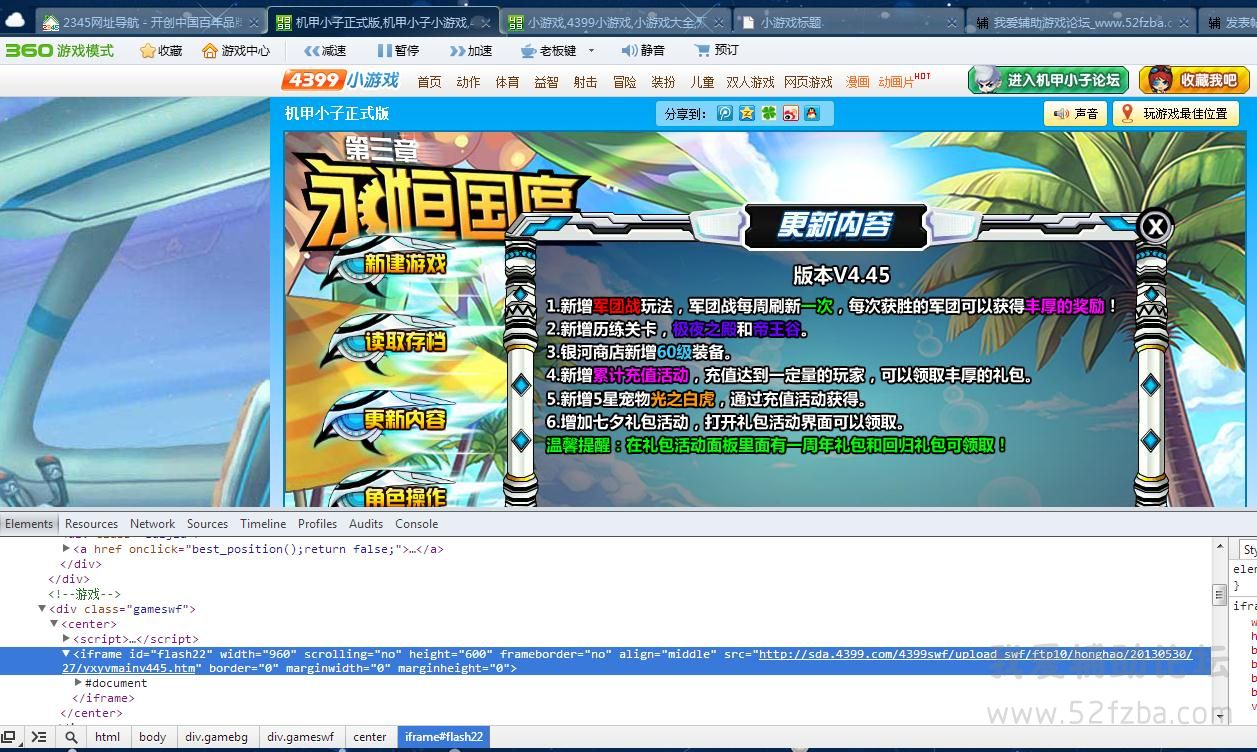Open the 首页 home link
1257x752 pixels.
[x=429, y=82]
